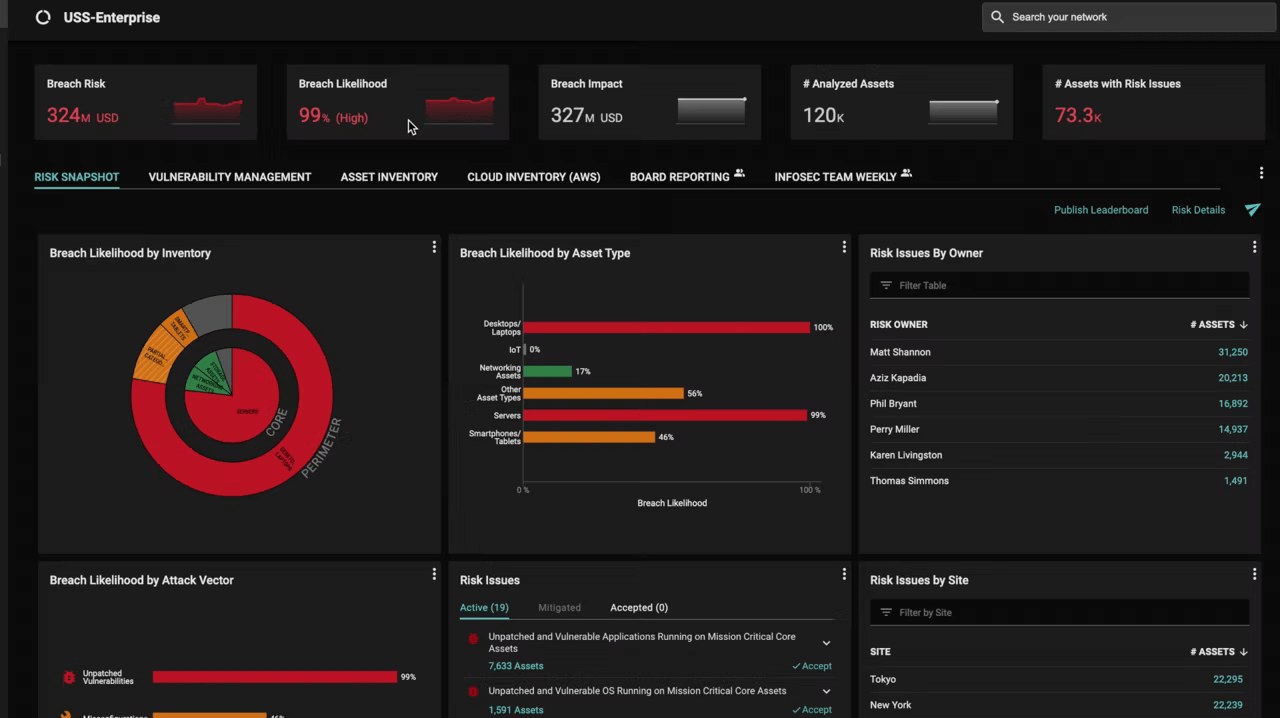Open the kebab menu on Risk Issues by Site
The width and height of the screenshot is (1280, 718).
1254,573
